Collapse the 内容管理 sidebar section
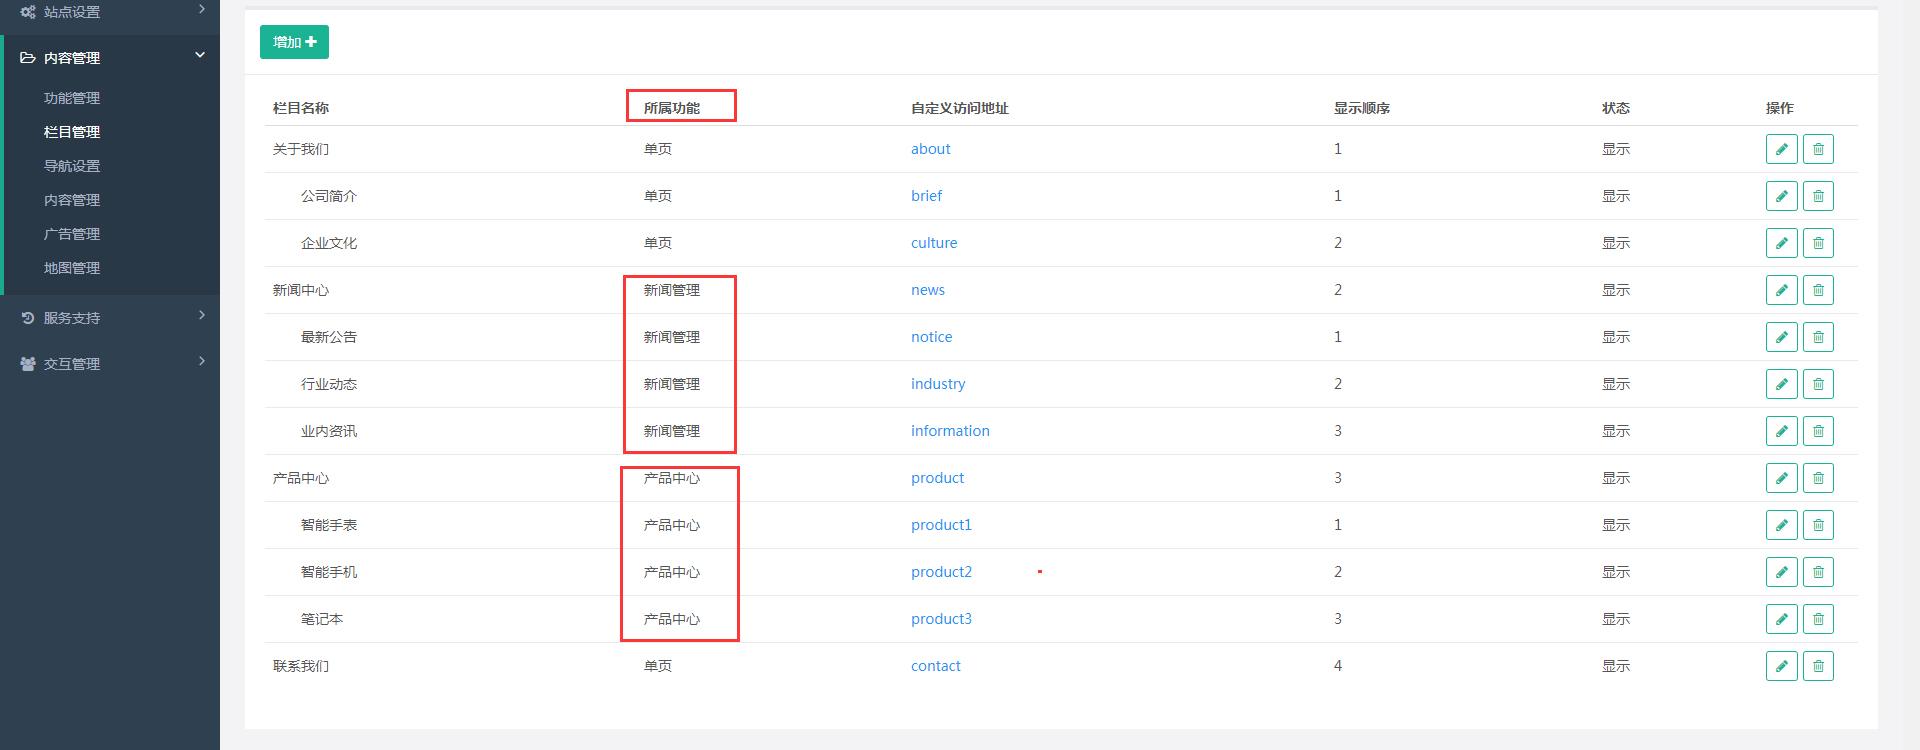The image size is (1920, 750). 110,58
